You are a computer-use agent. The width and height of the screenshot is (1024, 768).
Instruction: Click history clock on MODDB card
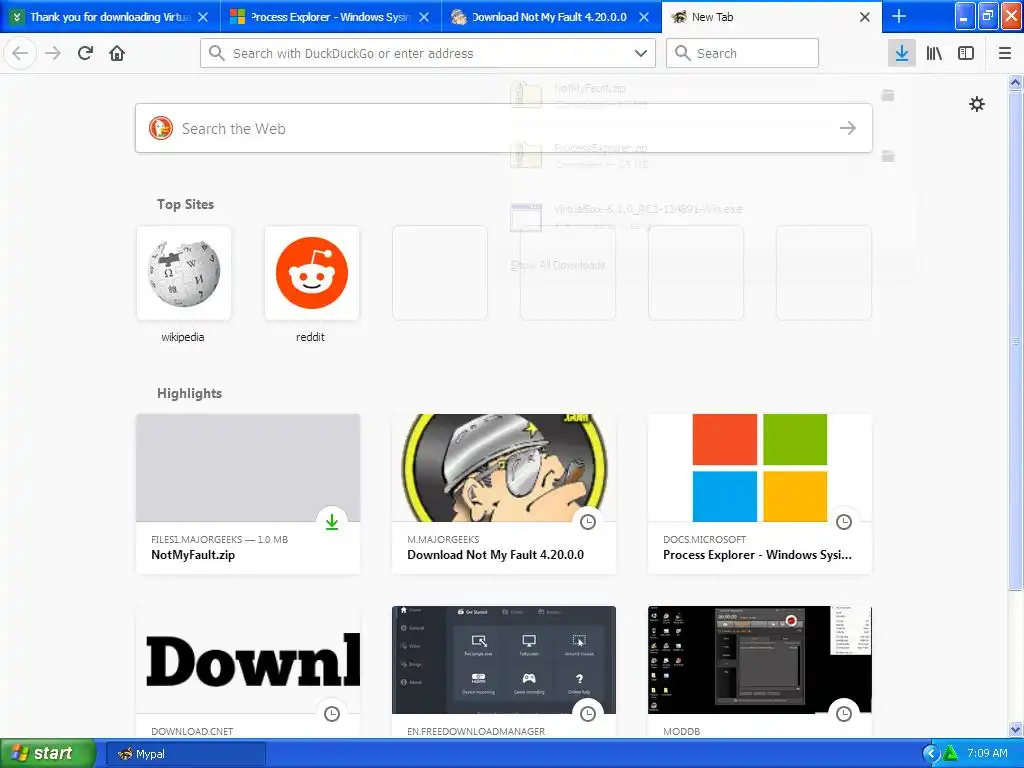coord(844,714)
